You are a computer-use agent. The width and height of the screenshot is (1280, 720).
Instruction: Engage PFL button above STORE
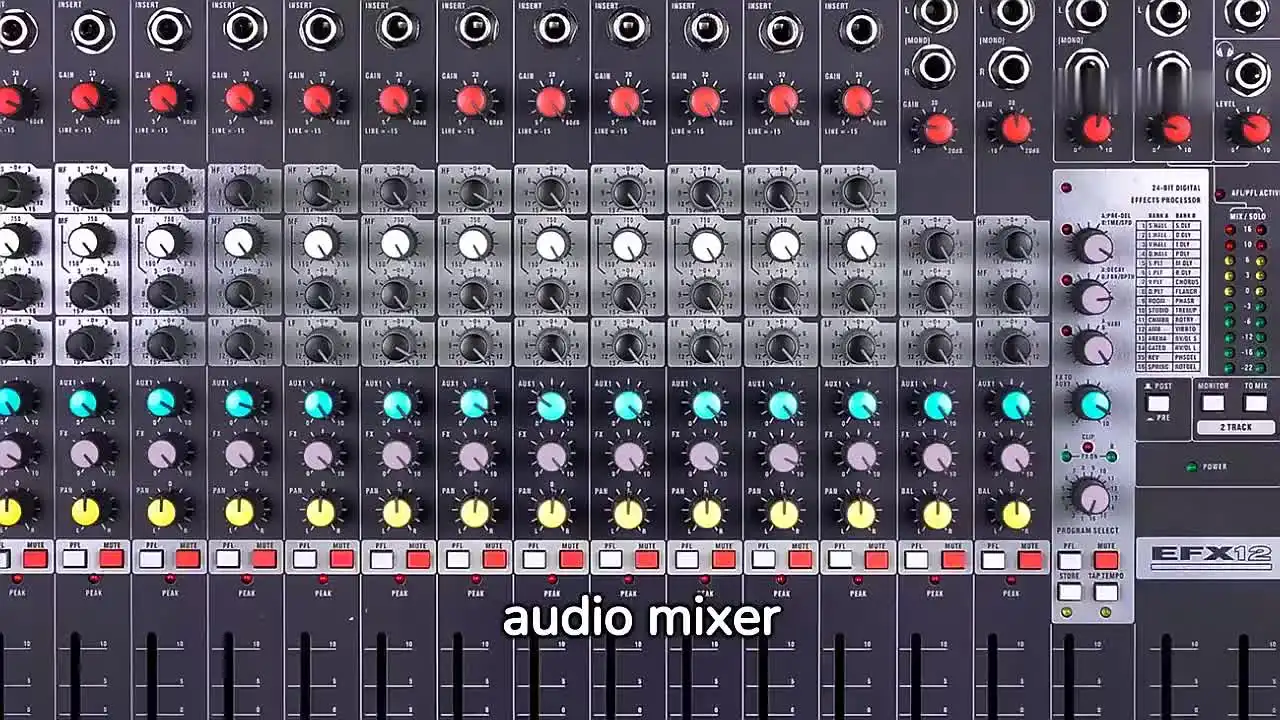[1070, 561]
